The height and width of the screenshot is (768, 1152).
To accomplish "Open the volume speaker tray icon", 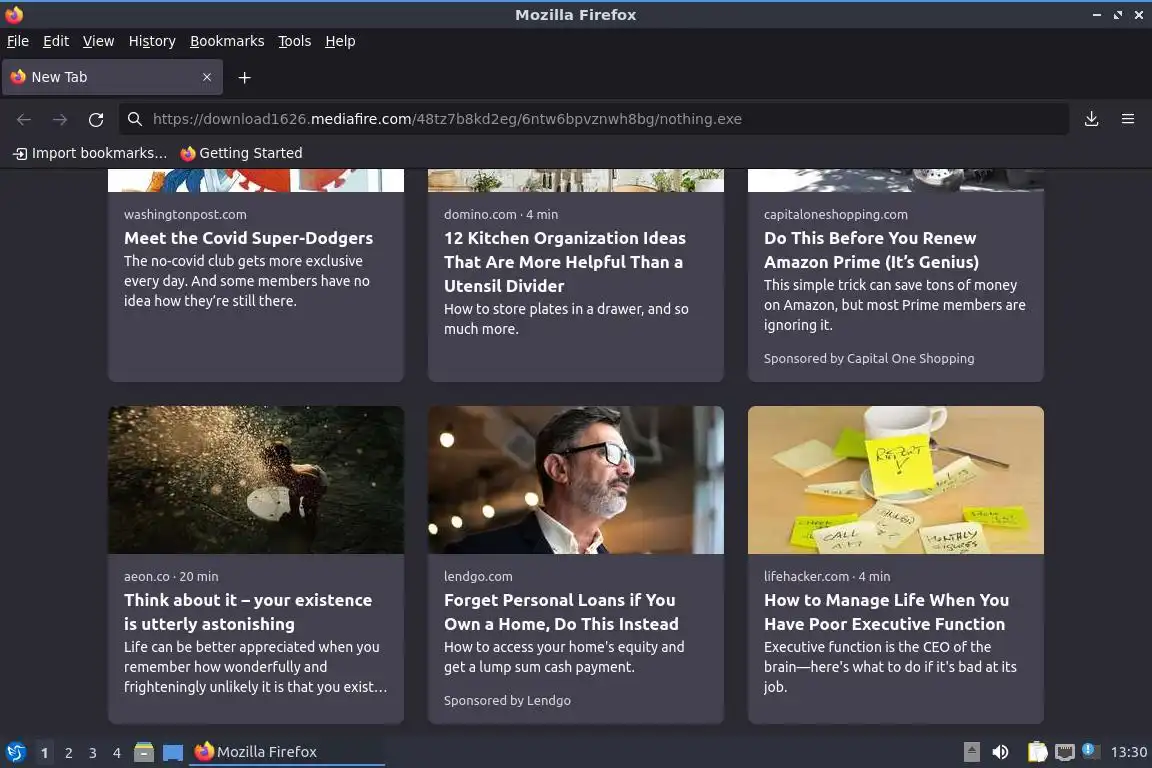I will click(x=1000, y=752).
